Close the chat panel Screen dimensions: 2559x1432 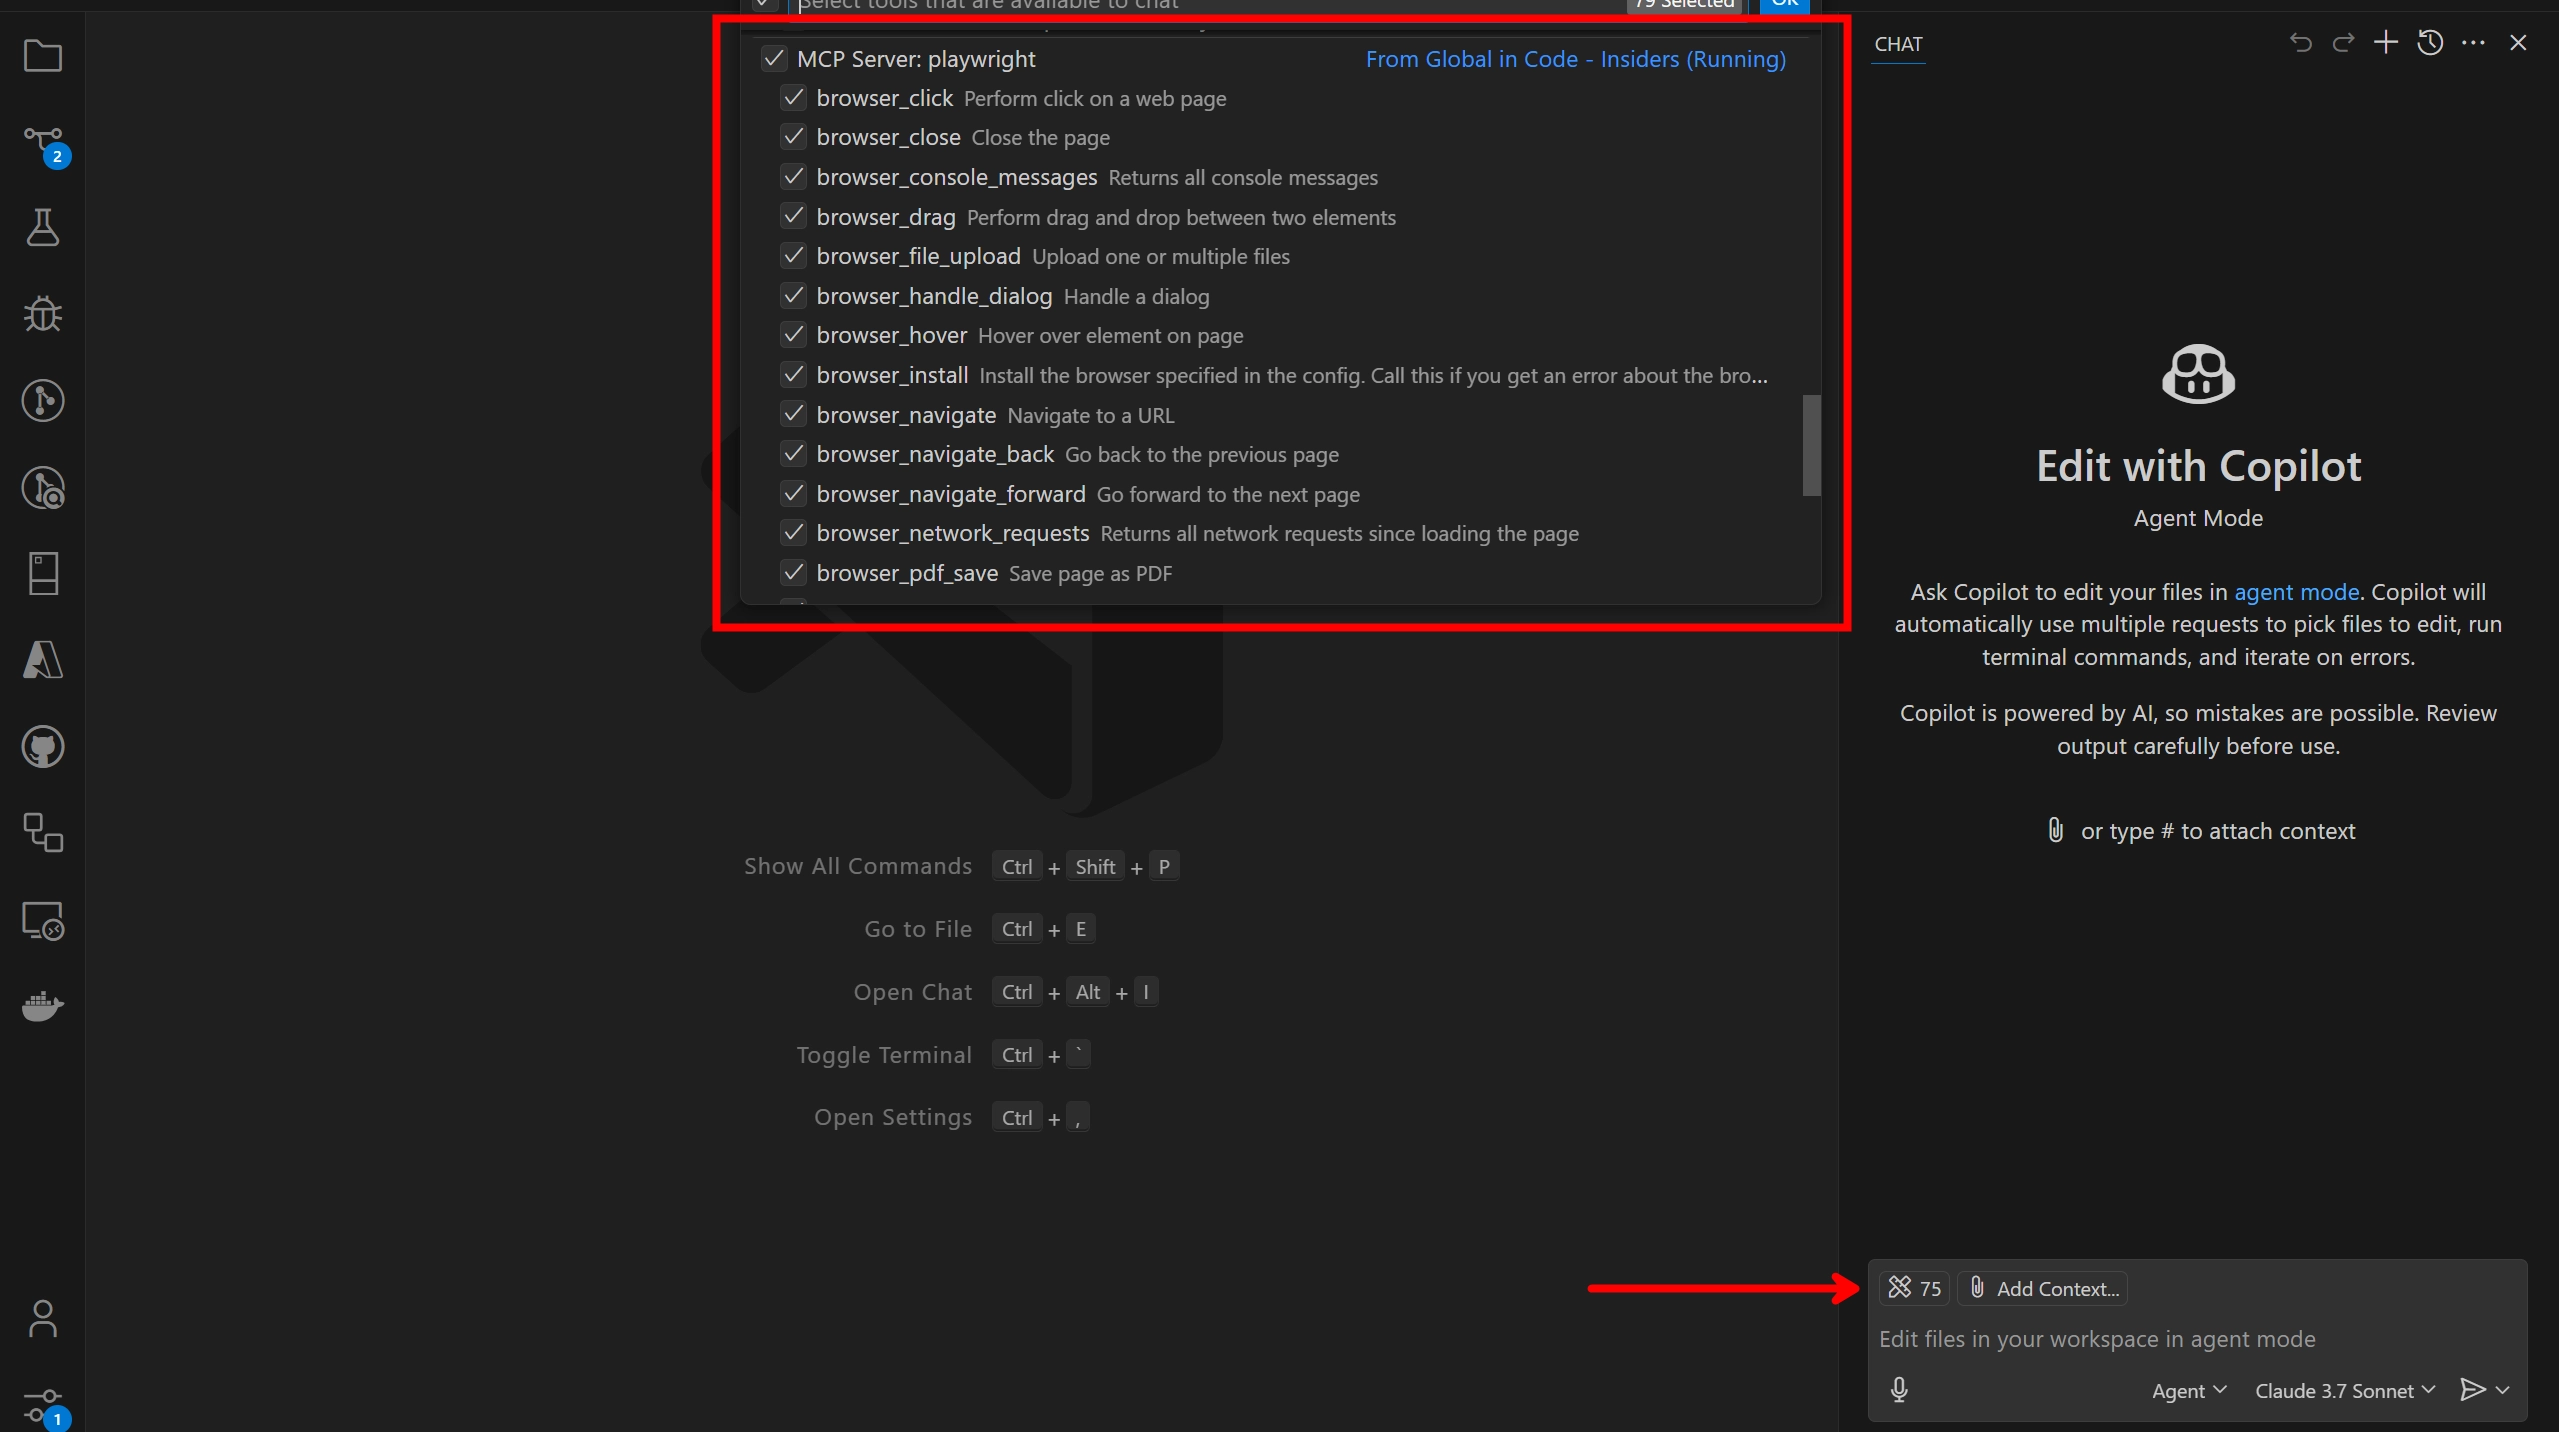[x=2518, y=43]
